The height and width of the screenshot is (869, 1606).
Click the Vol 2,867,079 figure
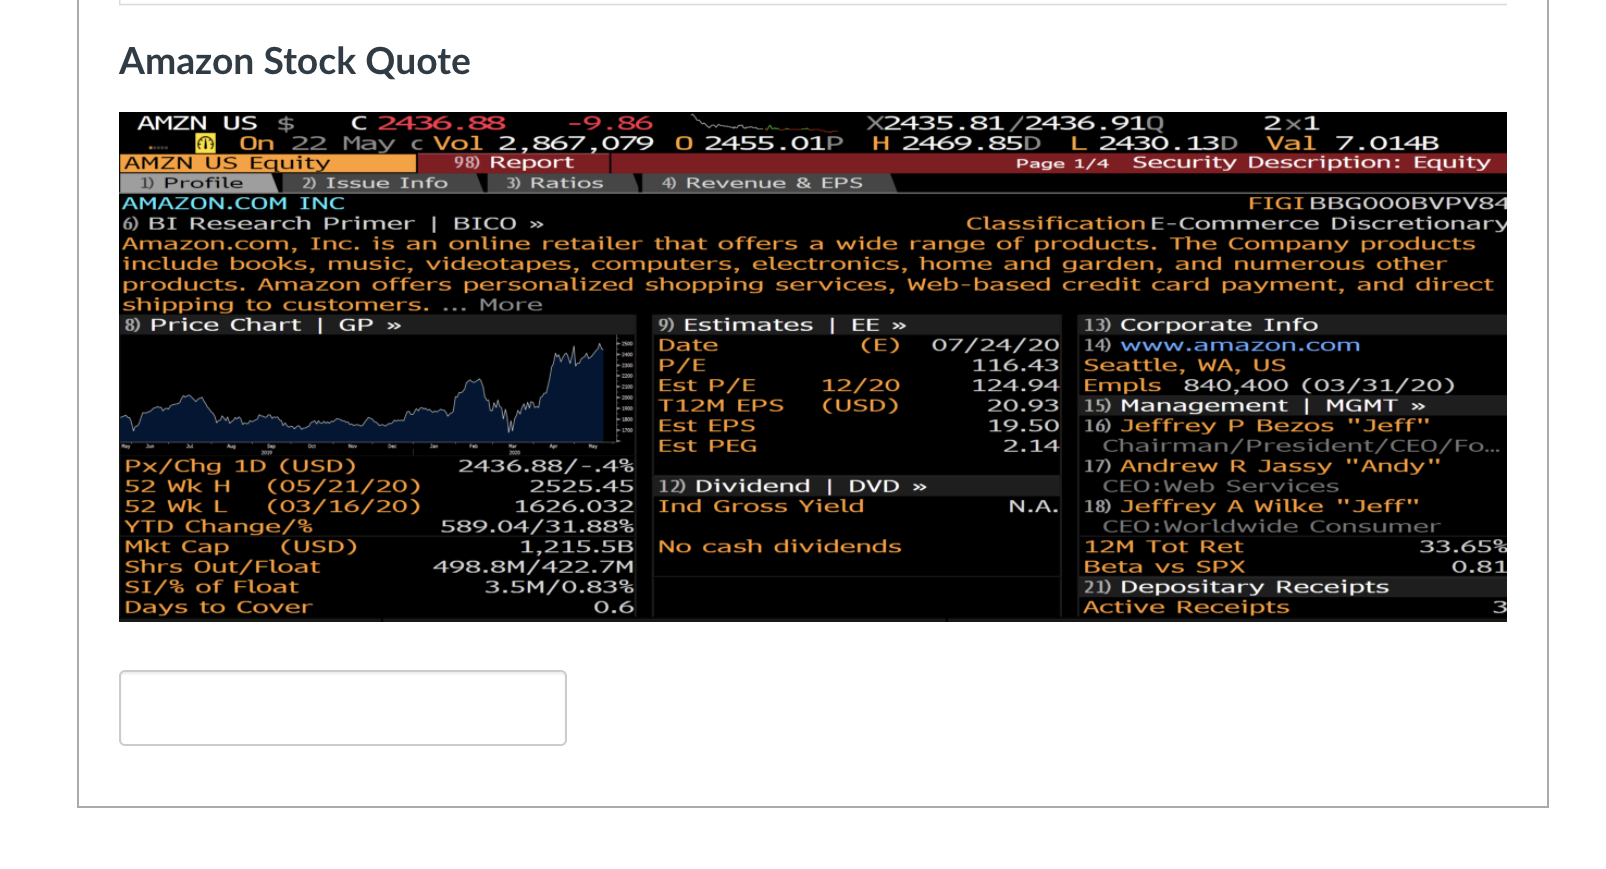point(543,143)
